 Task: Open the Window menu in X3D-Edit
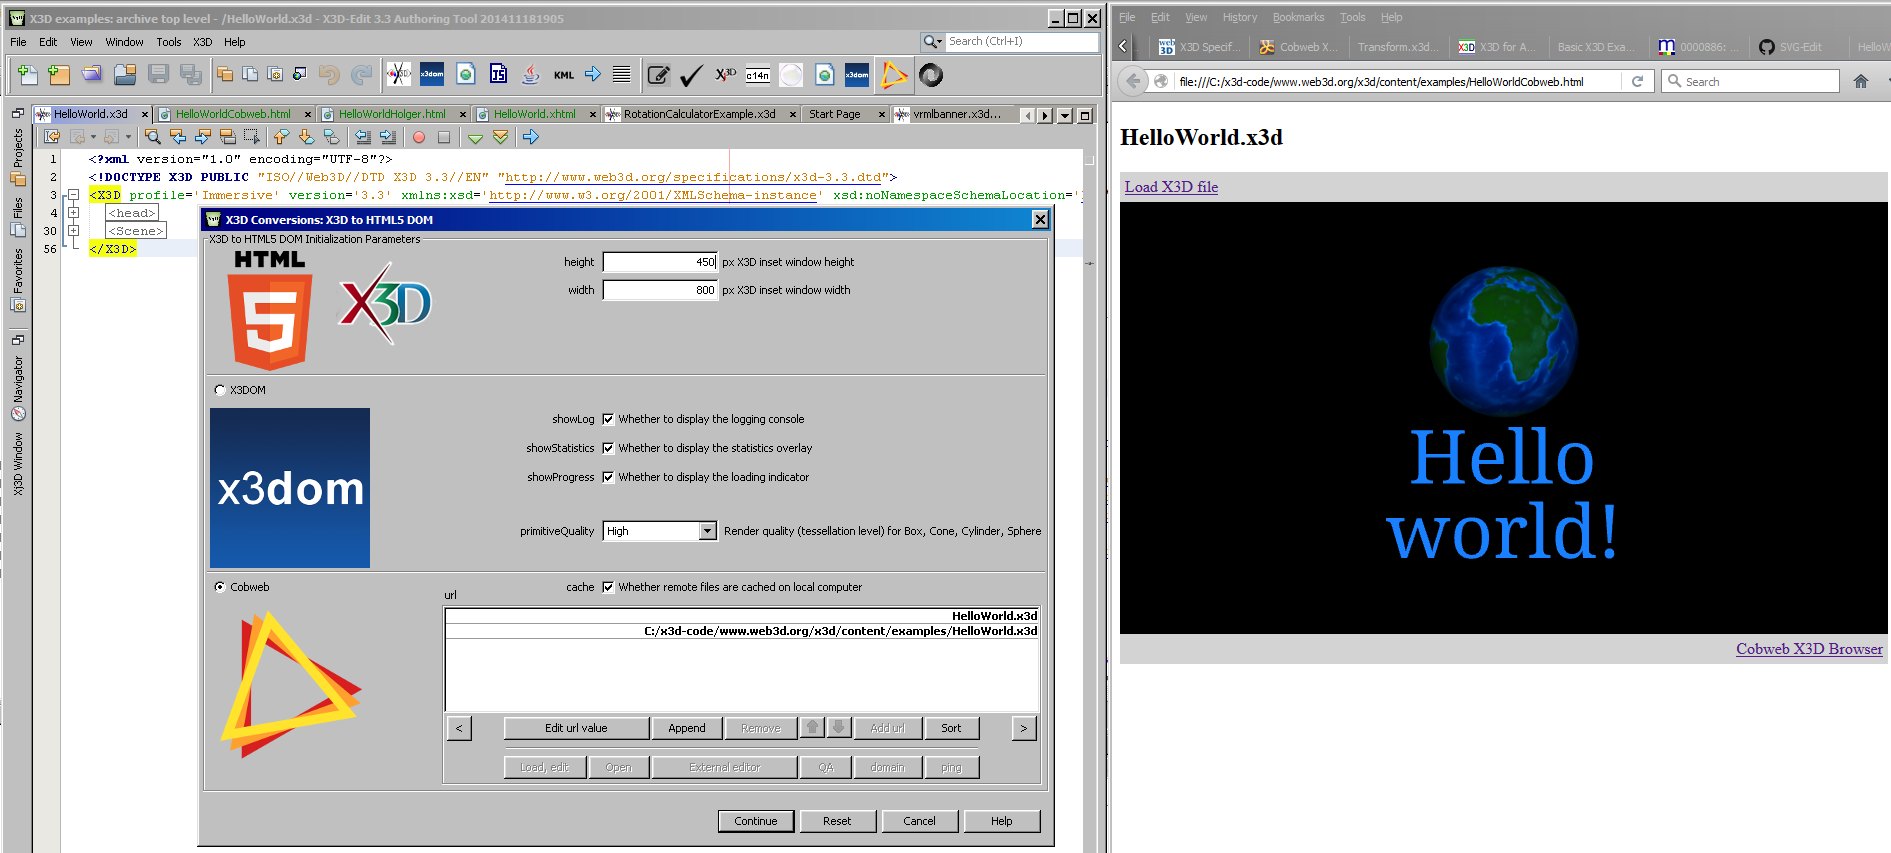(x=124, y=42)
